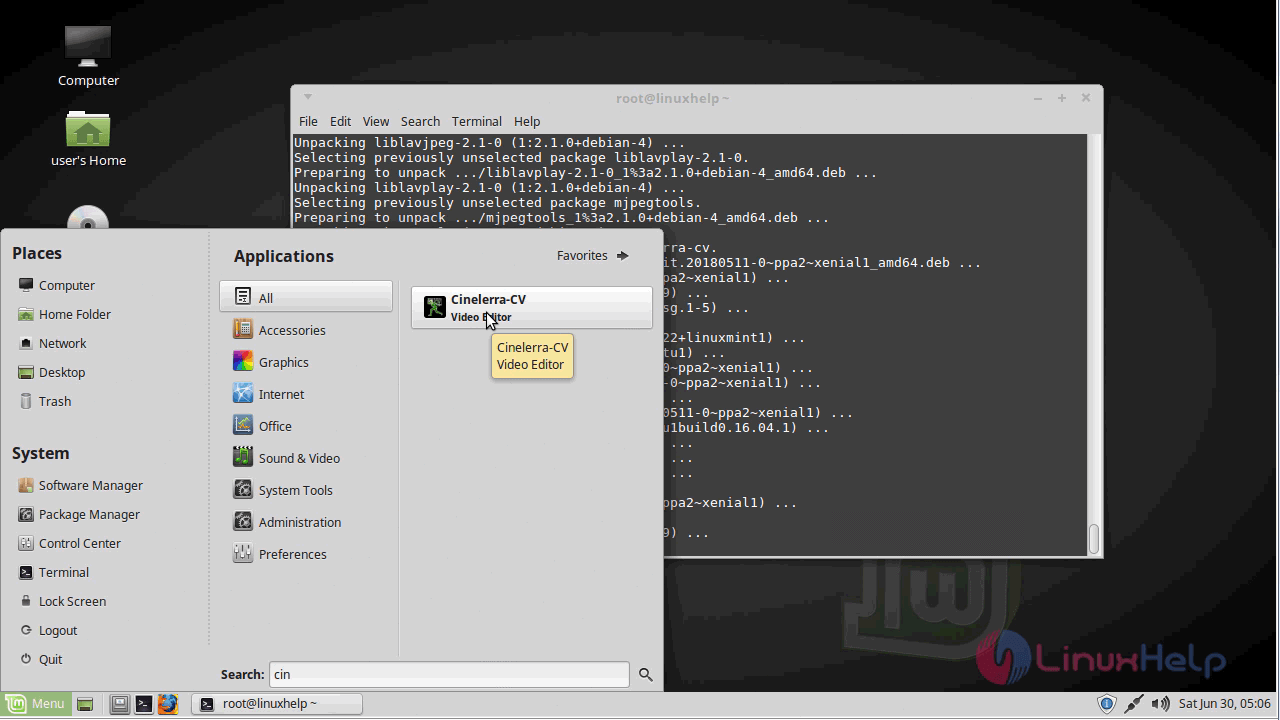The image size is (1280, 720).
Task: Open the terminal Edit menu
Action: tap(340, 121)
